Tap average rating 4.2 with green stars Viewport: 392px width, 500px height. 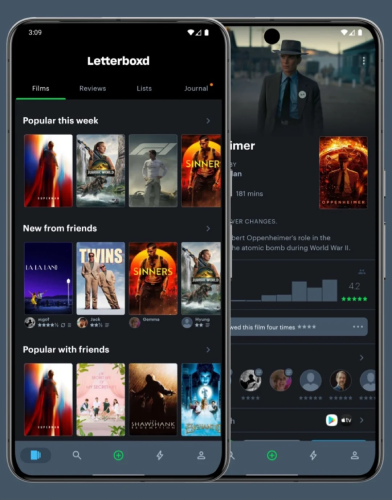[354, 291]
